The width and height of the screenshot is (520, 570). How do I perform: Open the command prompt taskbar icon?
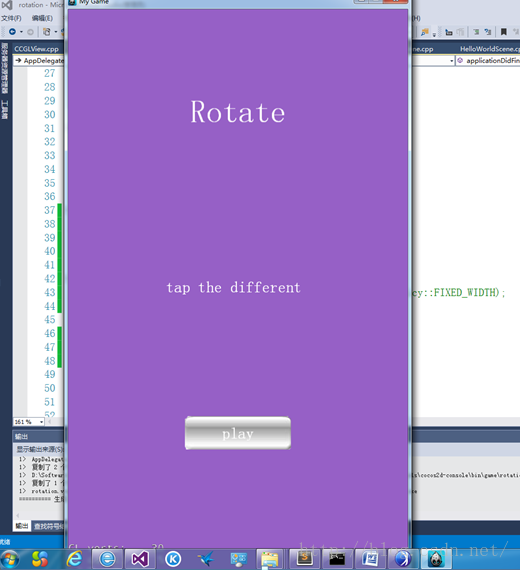tap(337, 559)
